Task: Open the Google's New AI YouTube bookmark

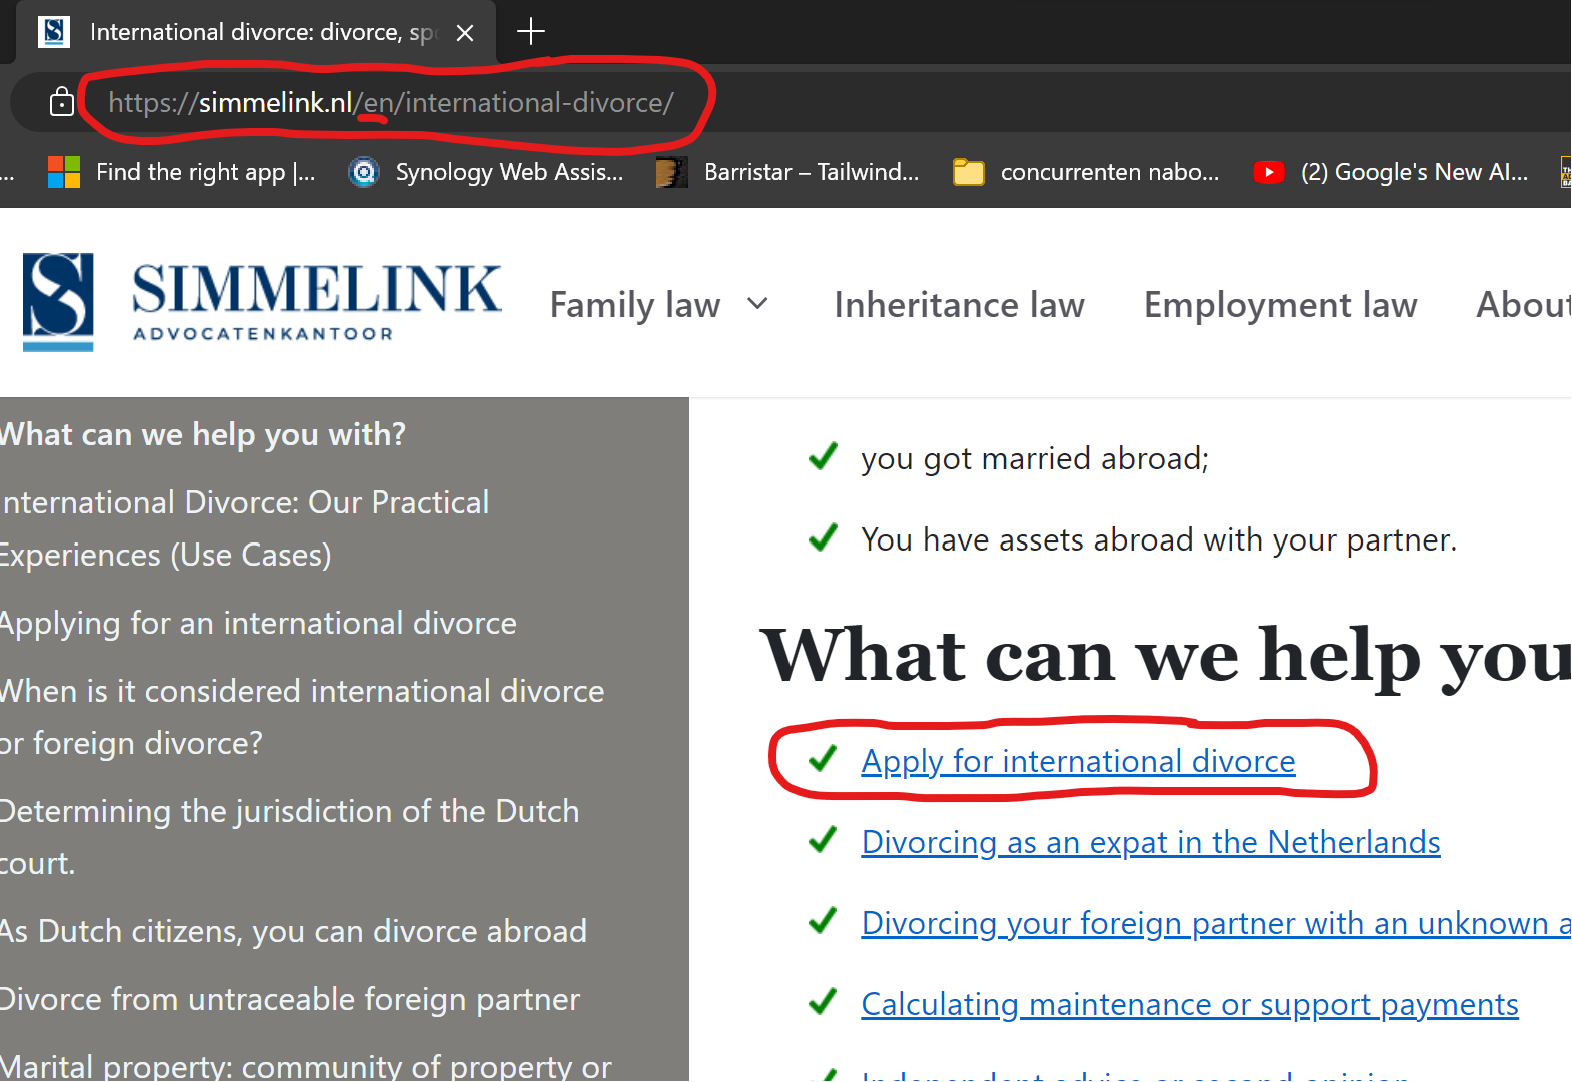Action: (x=1391, y=172)
